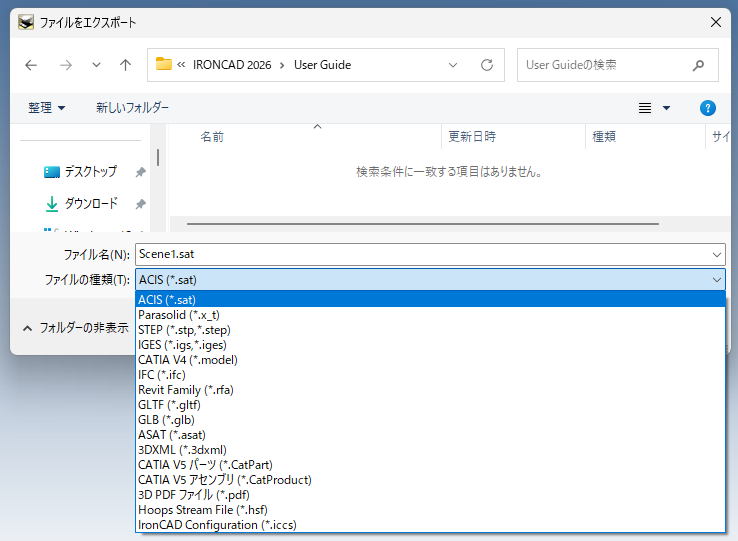Choose 3D PDF ファイル (*.pdf)
Viewport: 738px width, 541px height.
pos(430,495)
